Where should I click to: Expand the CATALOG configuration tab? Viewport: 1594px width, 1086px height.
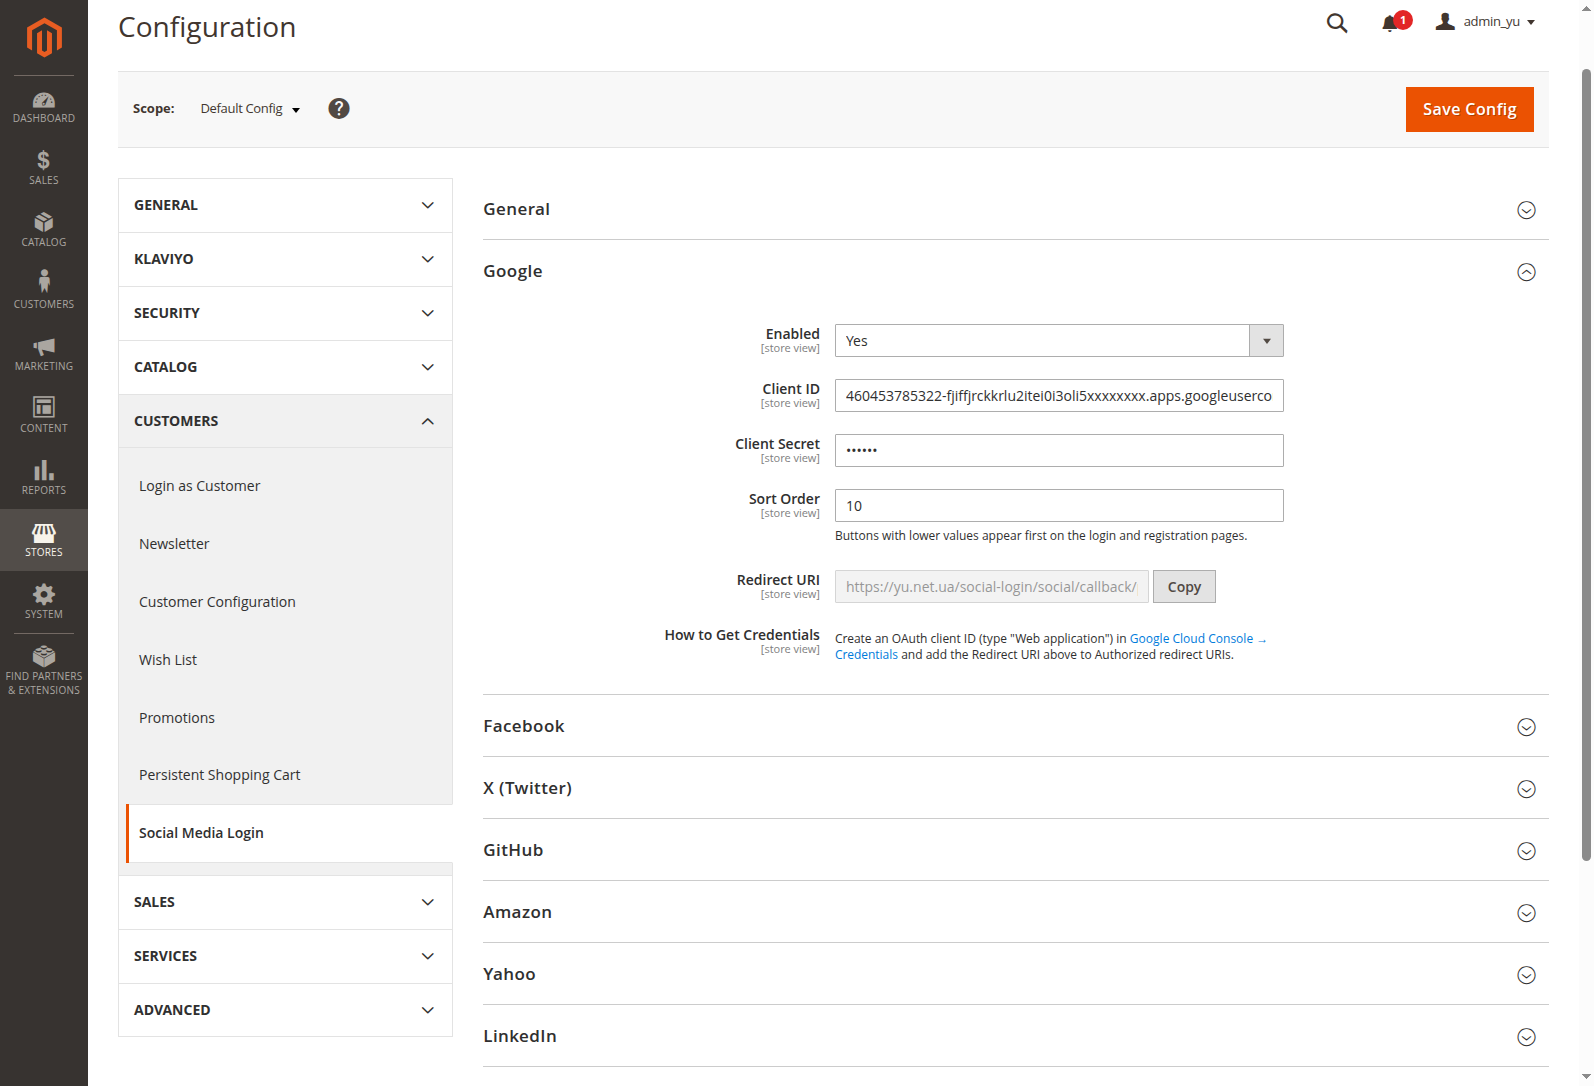[x=285, y=367]
